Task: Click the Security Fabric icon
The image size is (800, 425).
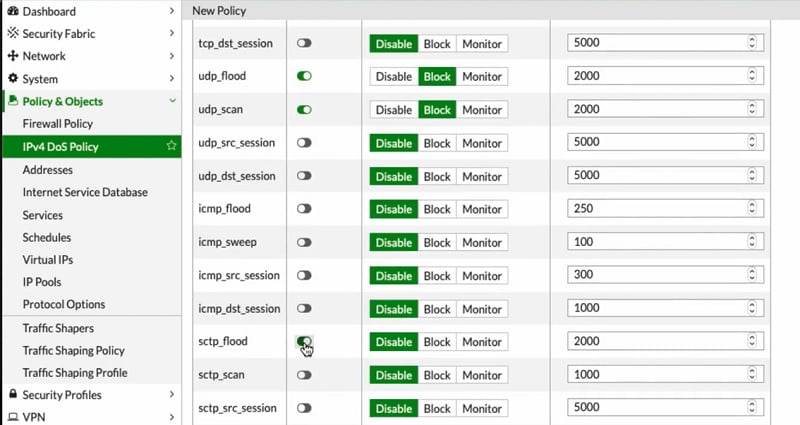Action: (13, 33)
